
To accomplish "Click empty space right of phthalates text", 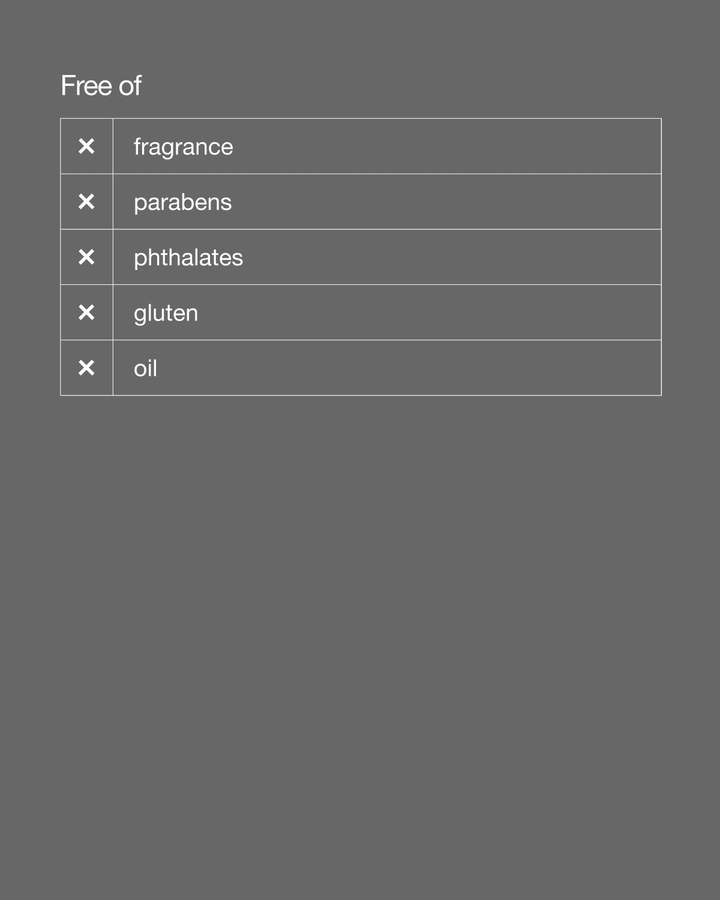I will coord(450,258).
